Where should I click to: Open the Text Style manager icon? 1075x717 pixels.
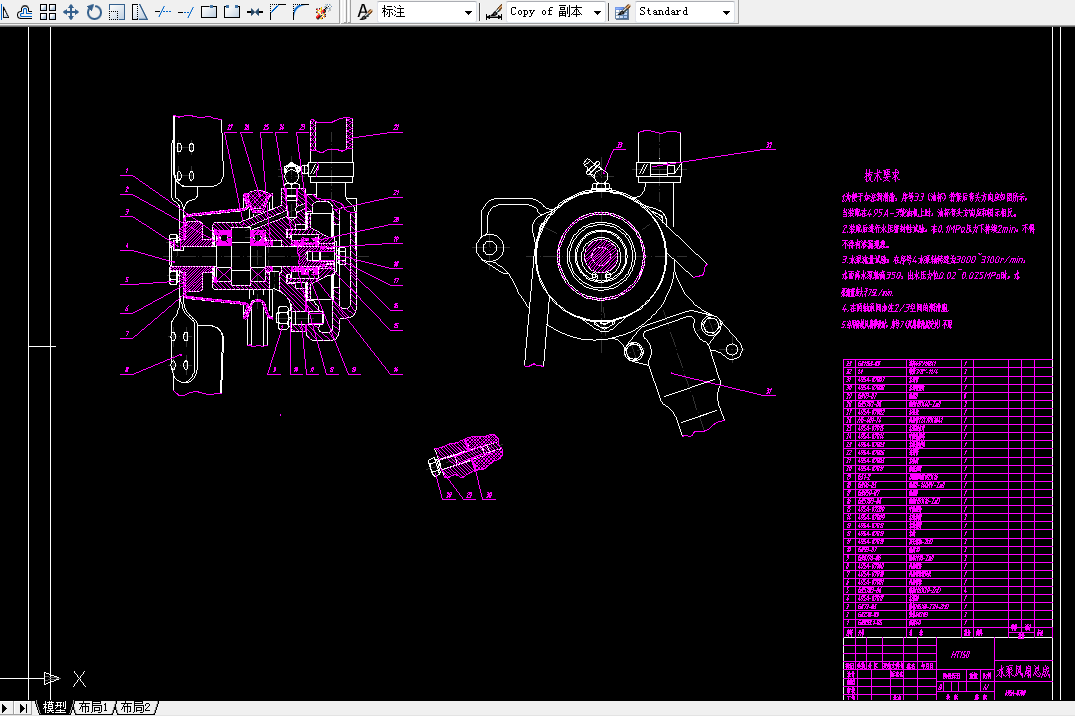coord(365,12)
